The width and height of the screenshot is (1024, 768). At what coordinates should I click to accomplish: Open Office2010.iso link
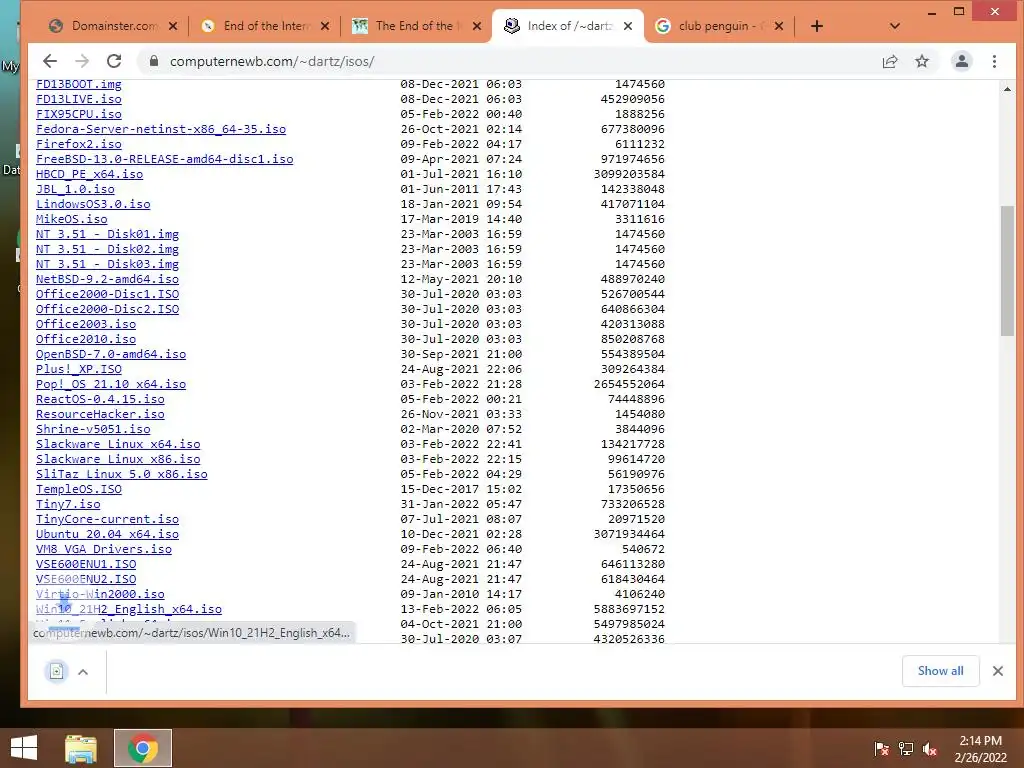[x=86, y=340]
